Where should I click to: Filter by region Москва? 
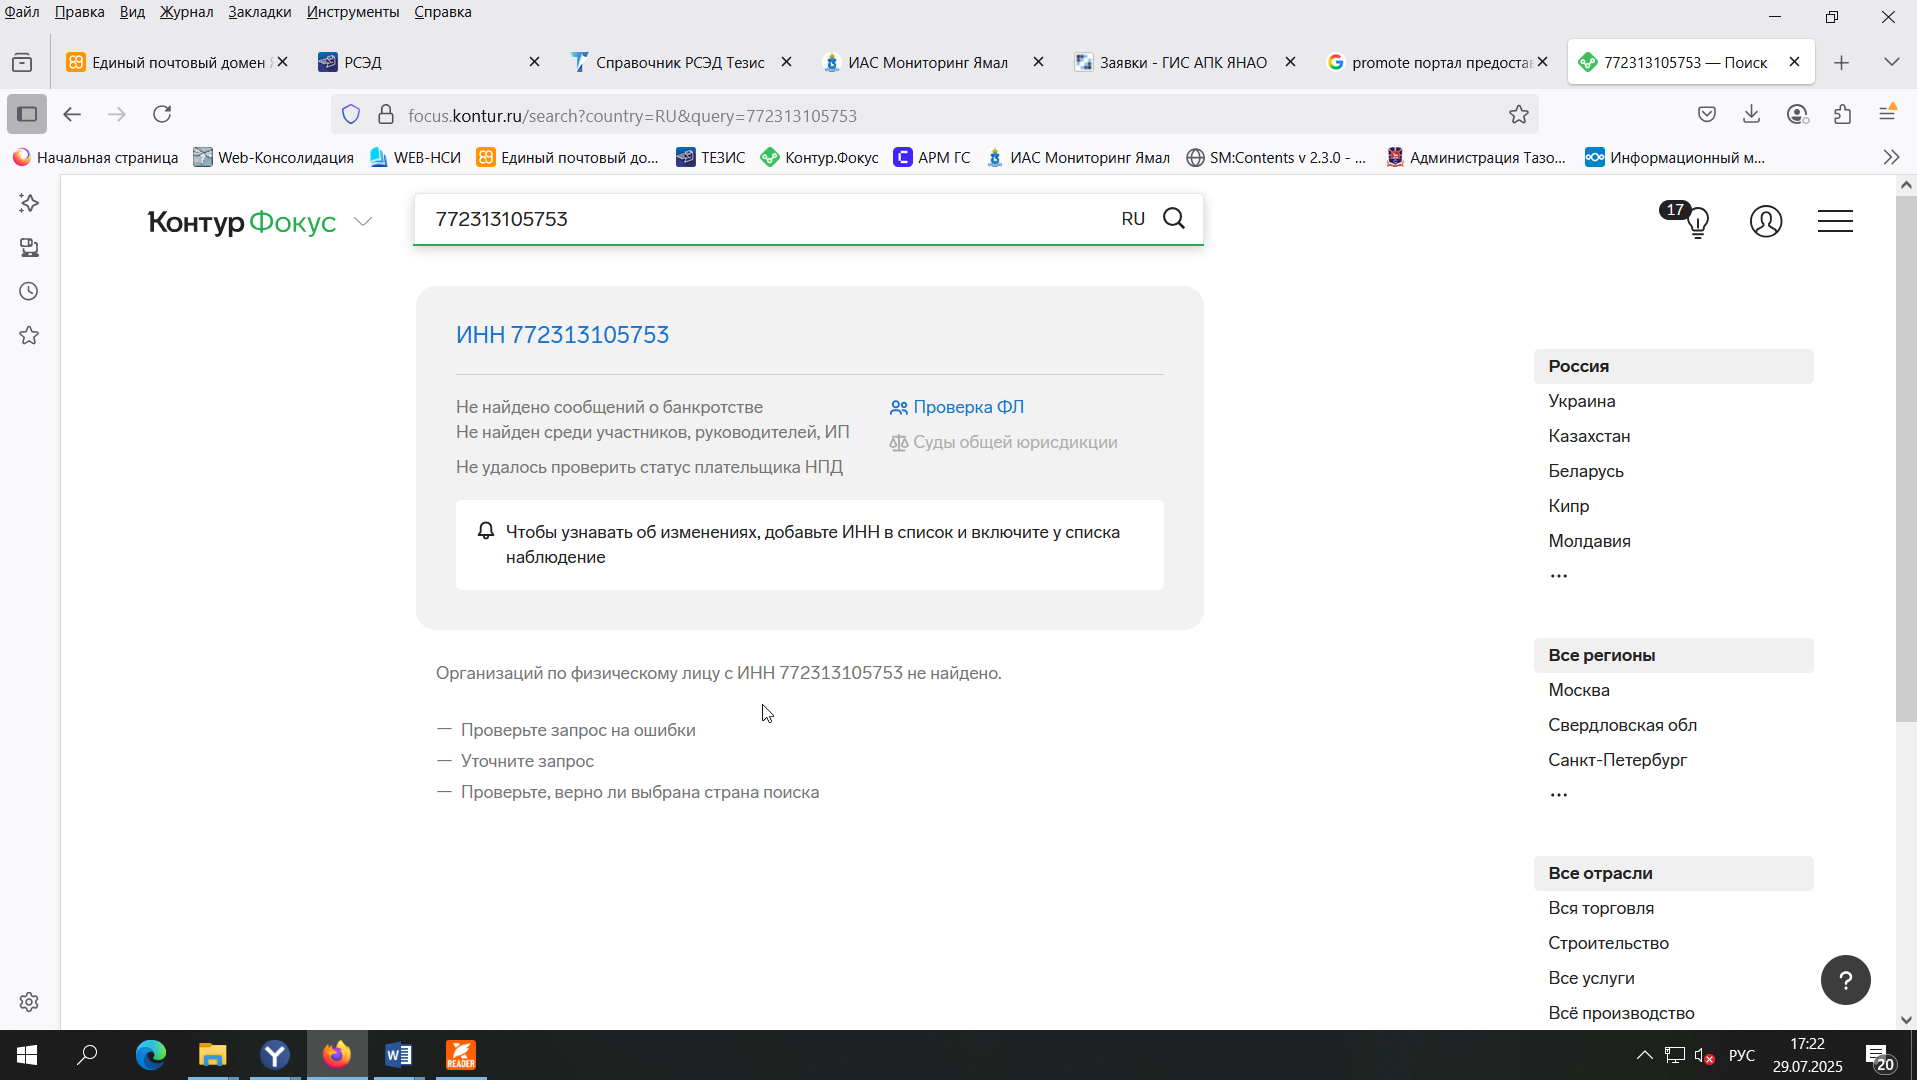coord(1578,690)
